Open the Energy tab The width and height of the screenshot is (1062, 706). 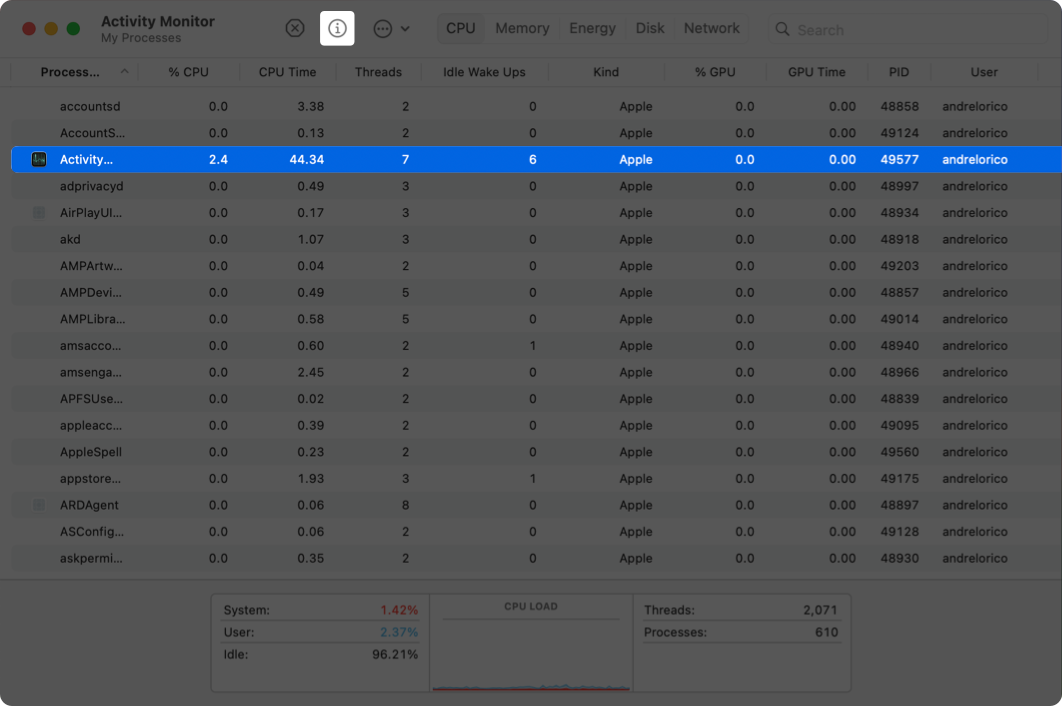(x=593, y=28)
